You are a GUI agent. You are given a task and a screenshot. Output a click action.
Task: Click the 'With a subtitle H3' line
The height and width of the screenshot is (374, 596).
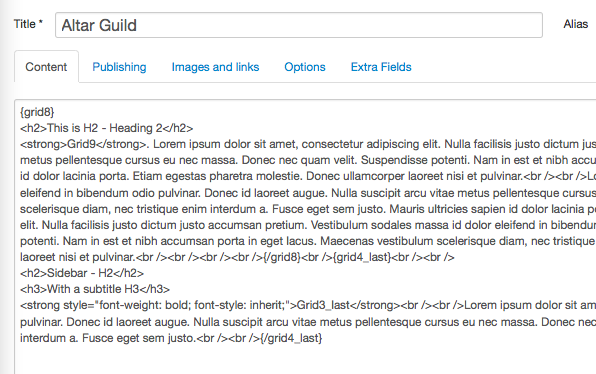95,289
